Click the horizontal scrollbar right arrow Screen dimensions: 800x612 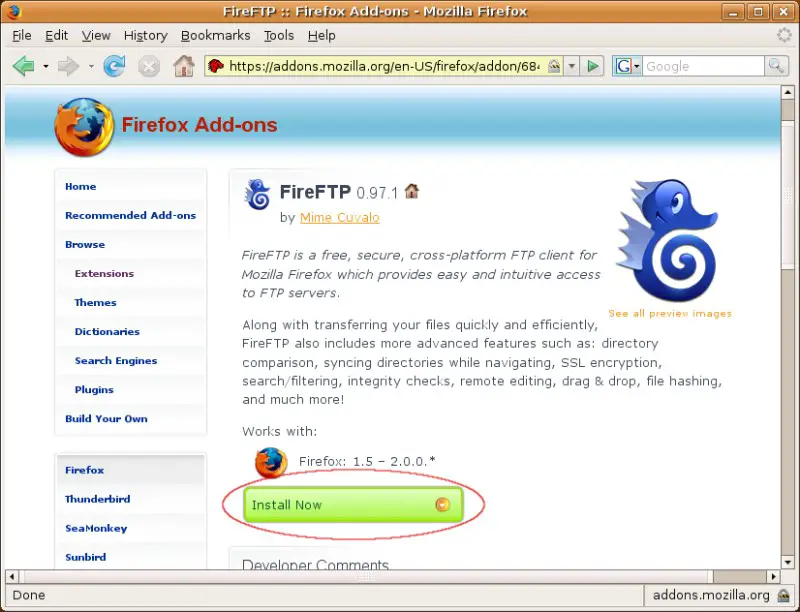pos(773,577)
